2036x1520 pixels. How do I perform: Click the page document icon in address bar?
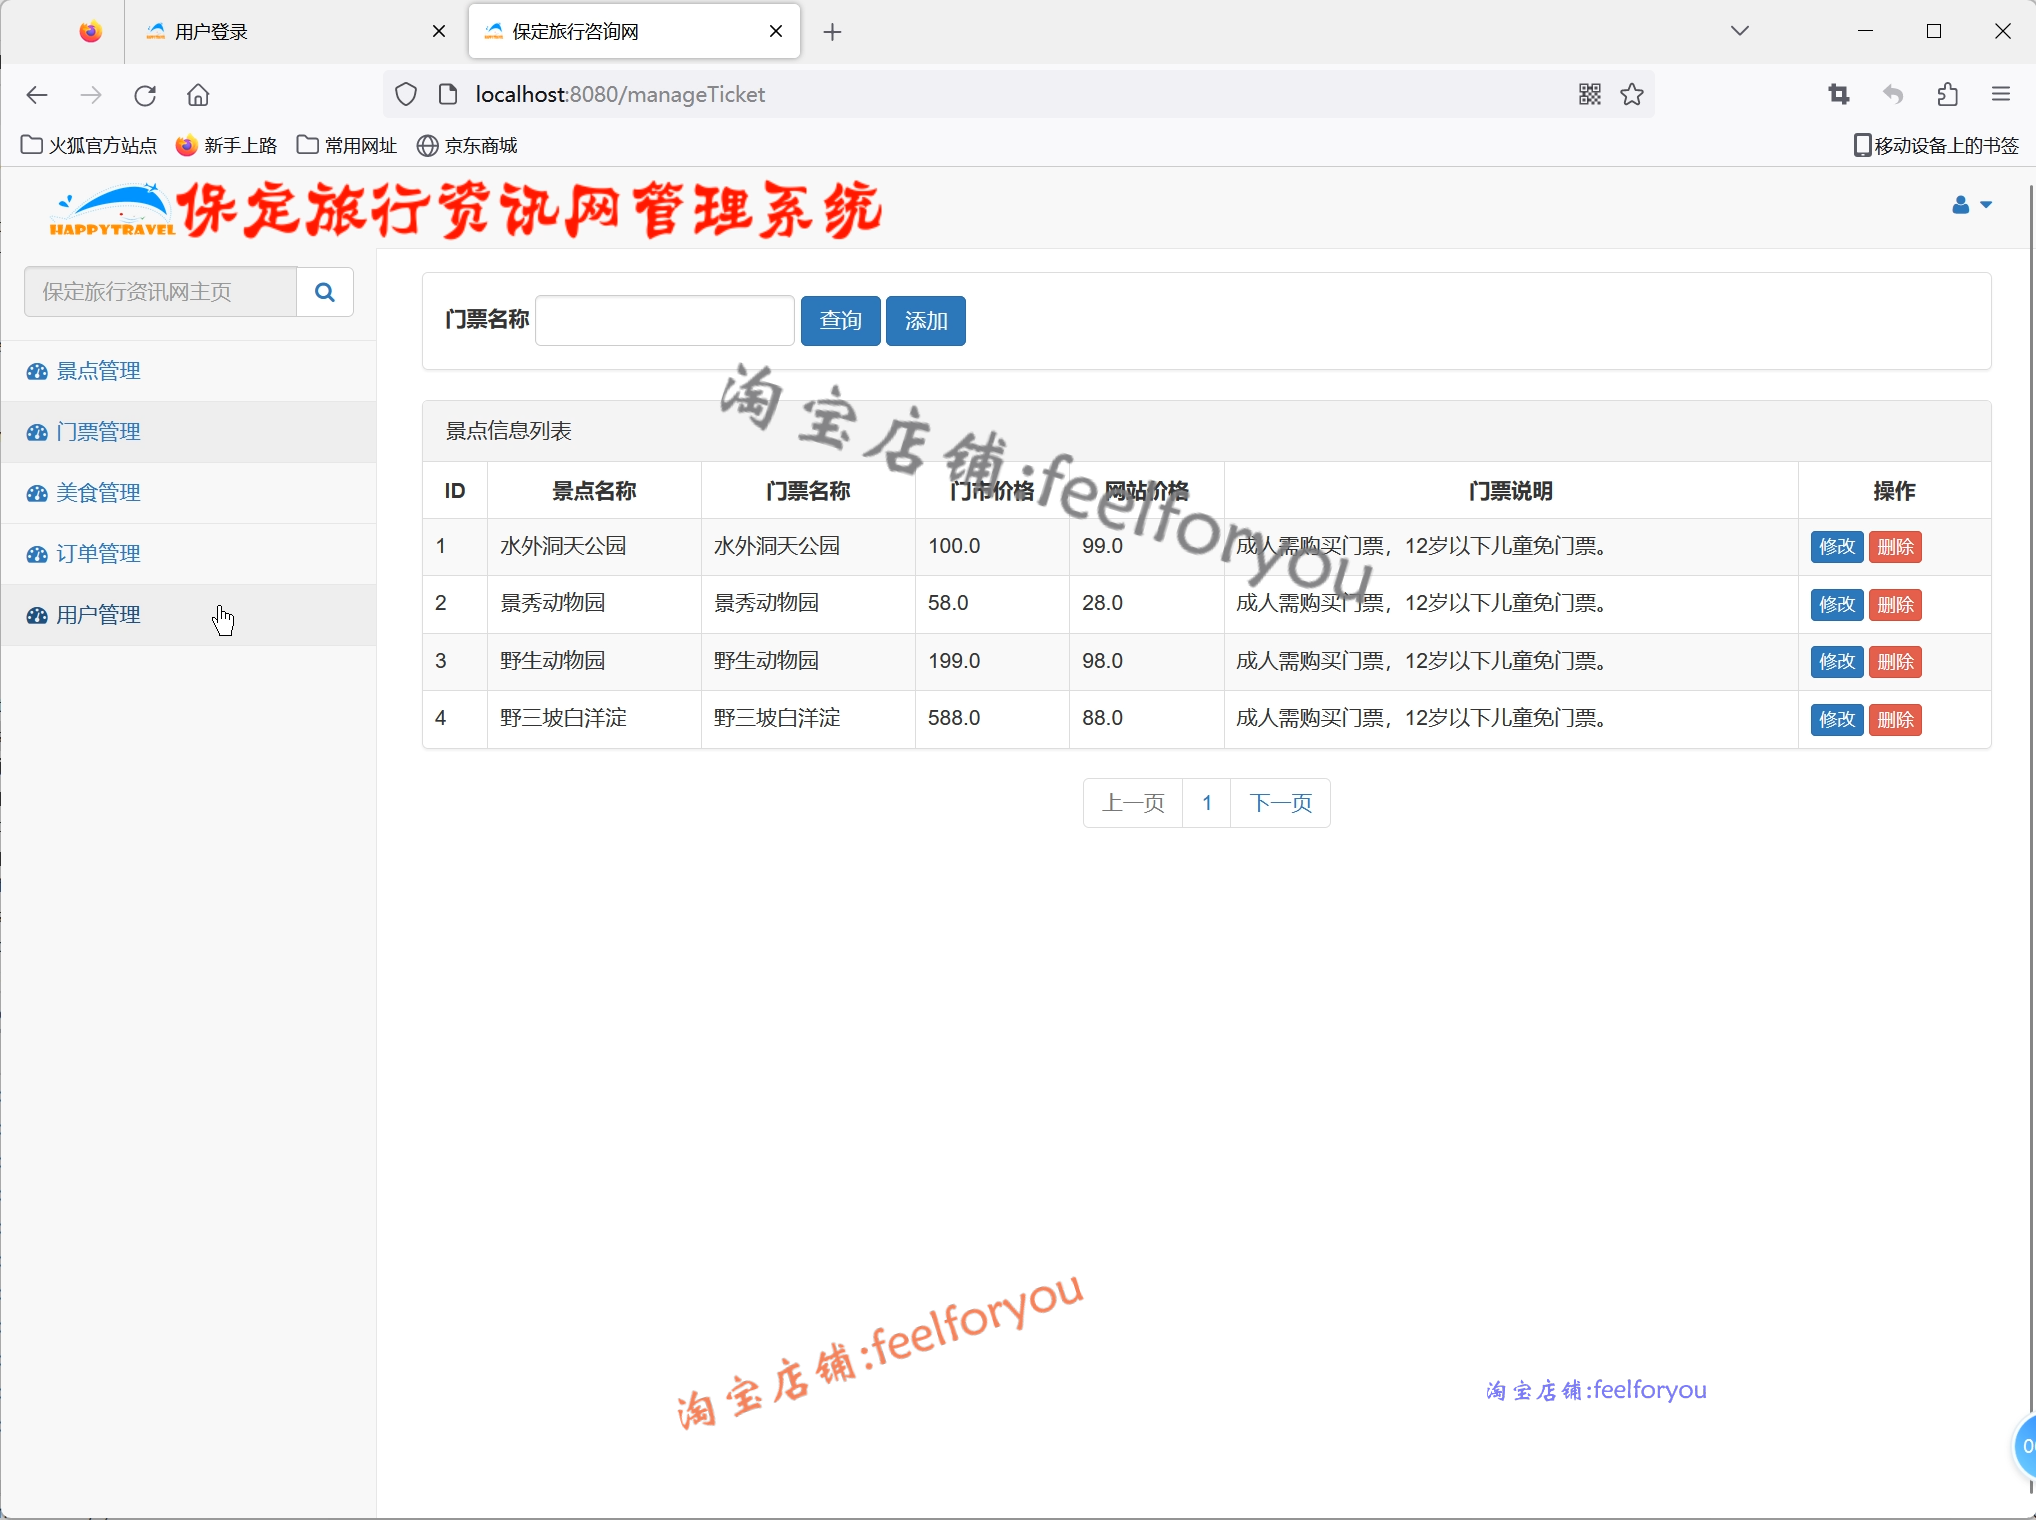click(x=448, y=94)
